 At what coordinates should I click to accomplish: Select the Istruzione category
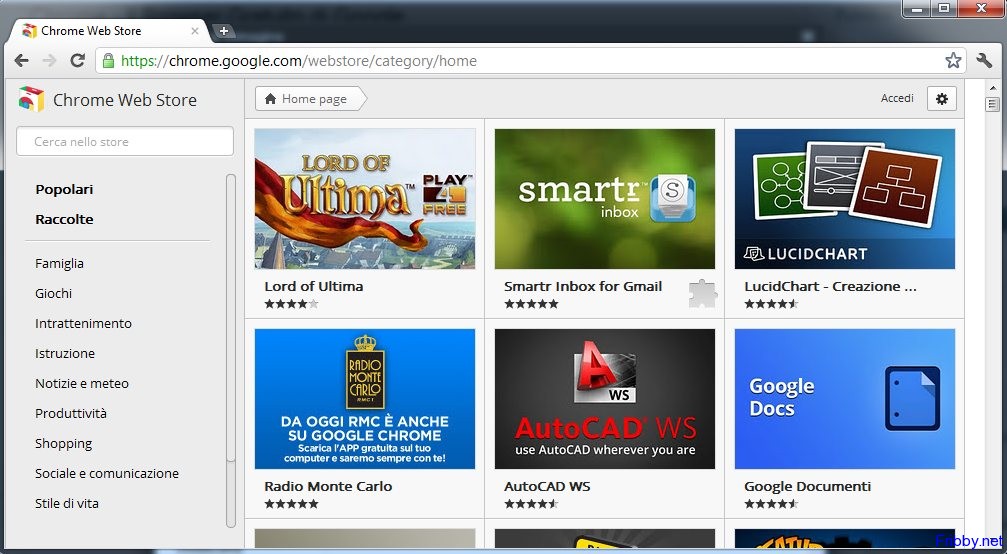tap(65, 354)
